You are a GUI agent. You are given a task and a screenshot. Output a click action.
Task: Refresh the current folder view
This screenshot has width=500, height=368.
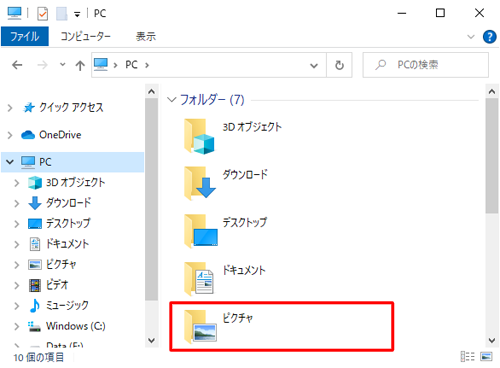(x=339, y=65)
